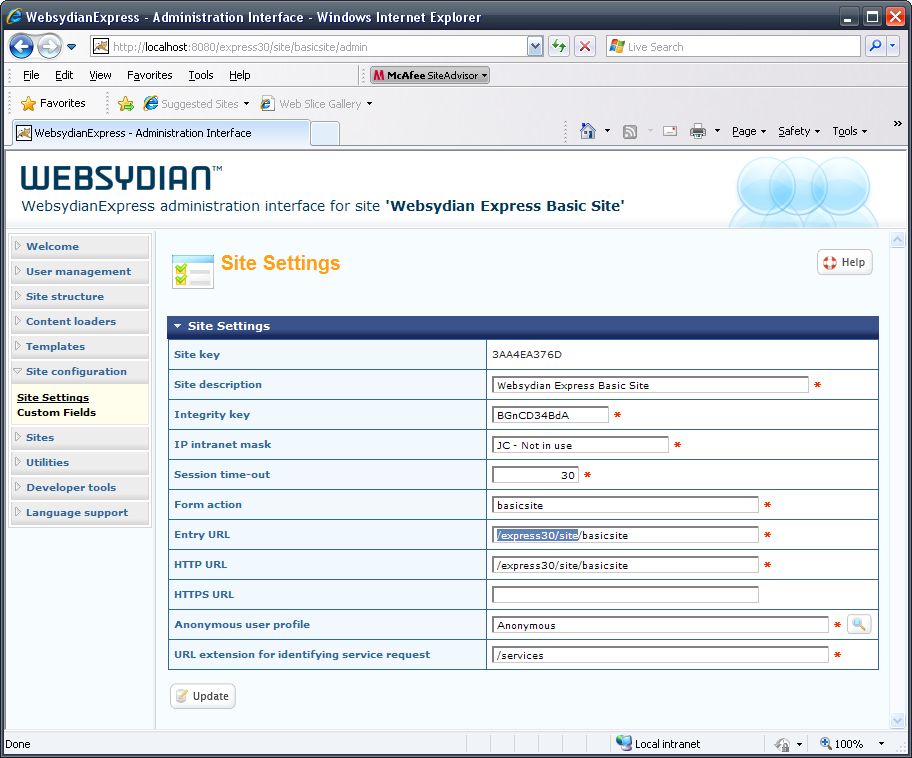
Task: Click Add to Favorites Bar icon
Action: [x=126, y=104]
